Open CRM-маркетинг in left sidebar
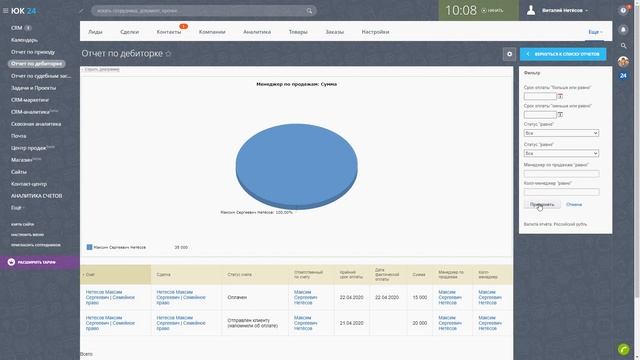 click(30, 100)
